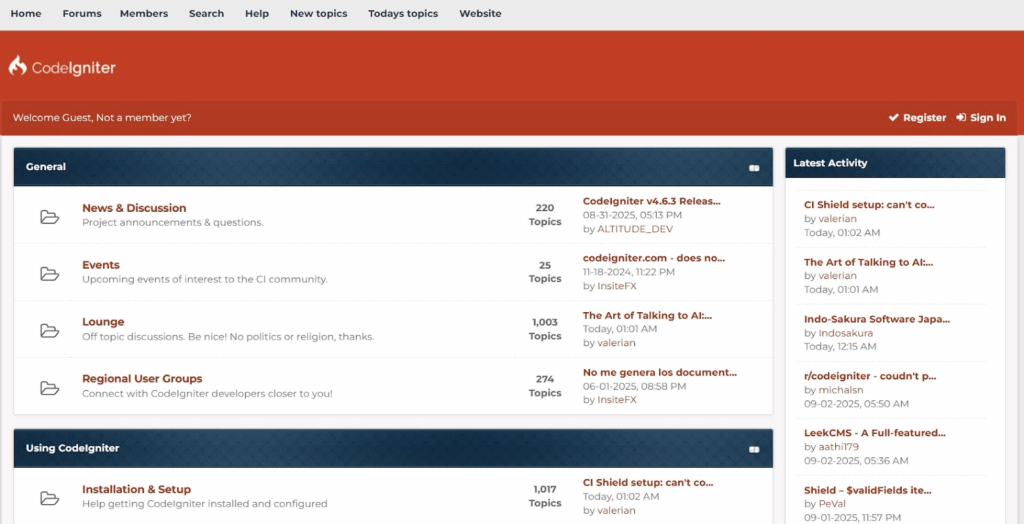Click the Lounge forum folder icon
The image size is (1024, 524).
click(50, 331)
